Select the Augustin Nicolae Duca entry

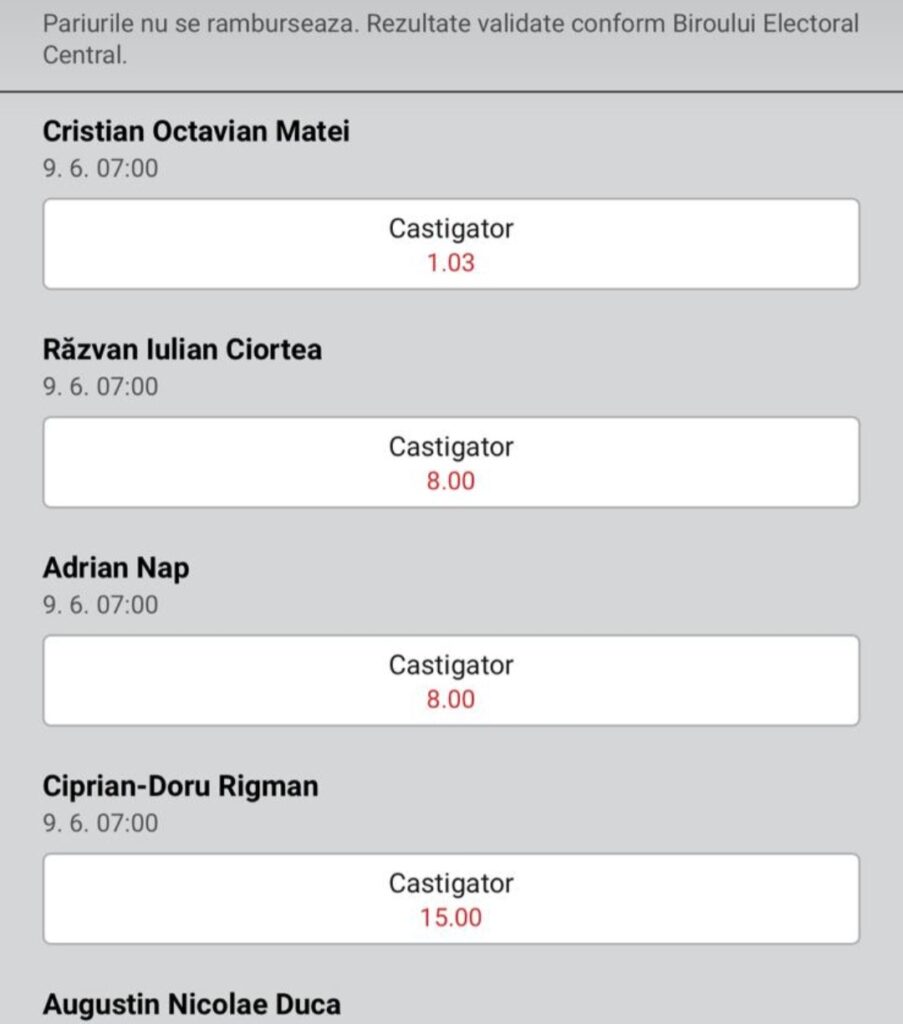(191, 1003)
